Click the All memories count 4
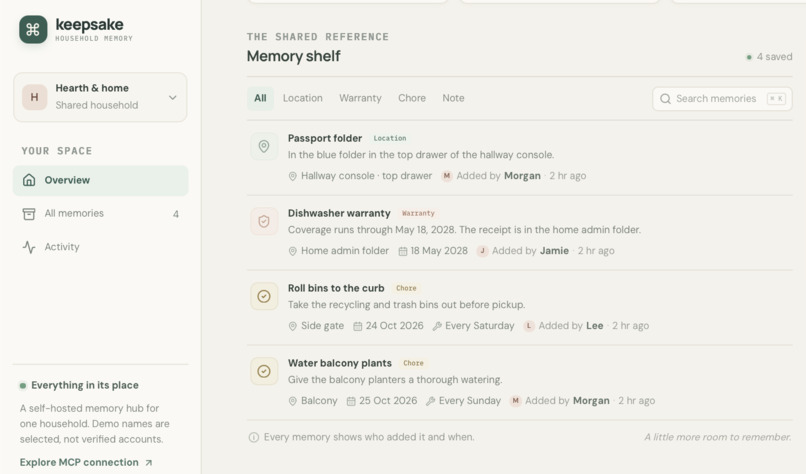This screenshot has width=806, height=474. click(x=176, y=214)
